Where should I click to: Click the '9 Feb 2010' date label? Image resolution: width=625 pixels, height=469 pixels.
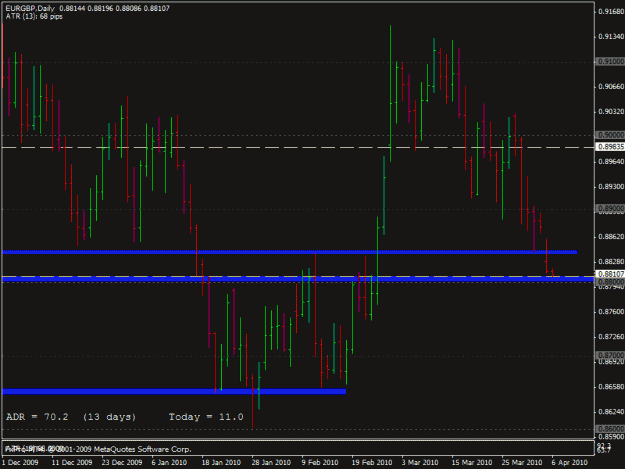pos(320,463)
